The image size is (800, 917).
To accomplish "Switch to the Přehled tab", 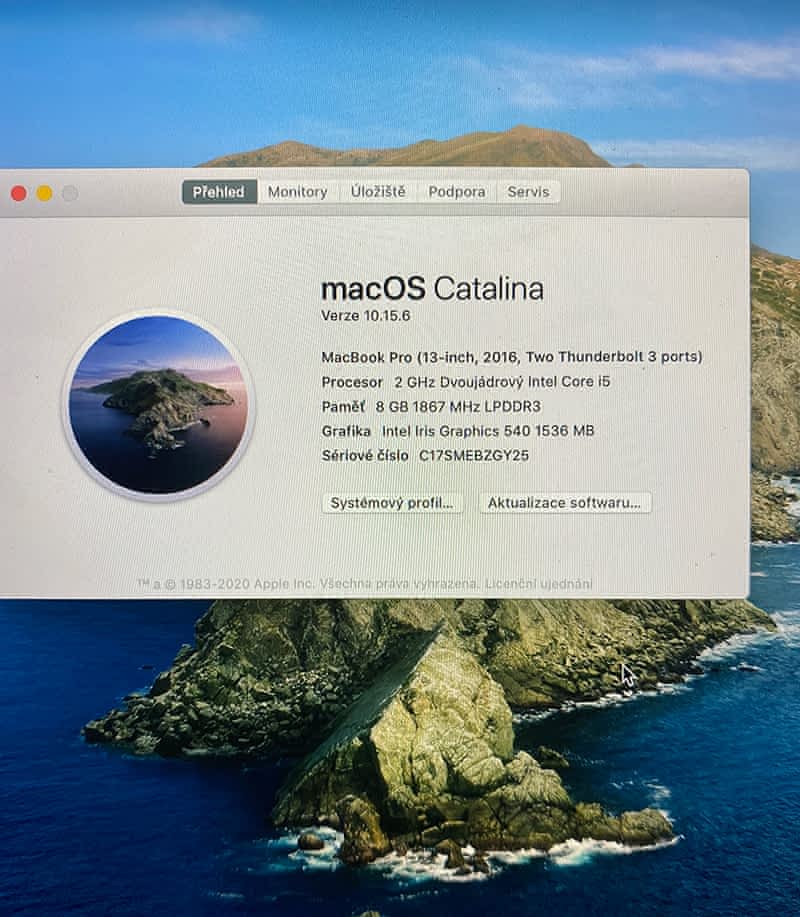I will coord(219,192).
